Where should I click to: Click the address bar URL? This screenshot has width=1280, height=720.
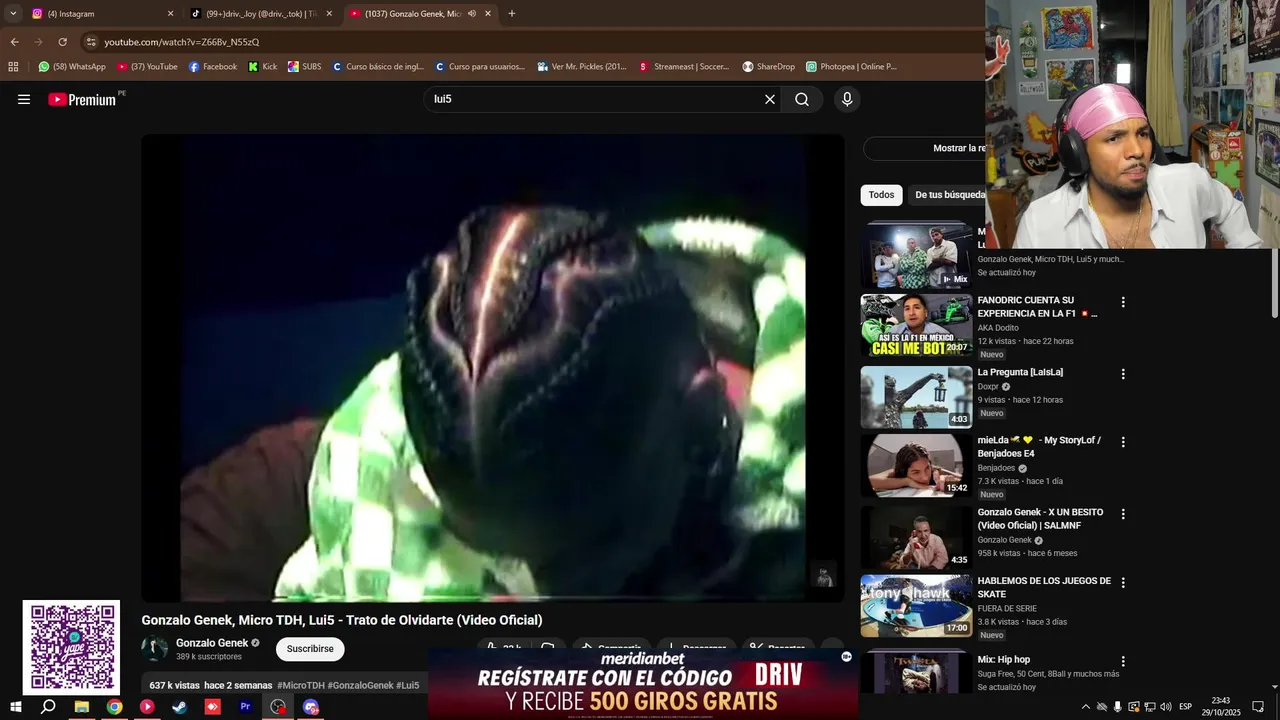(181, 42)
